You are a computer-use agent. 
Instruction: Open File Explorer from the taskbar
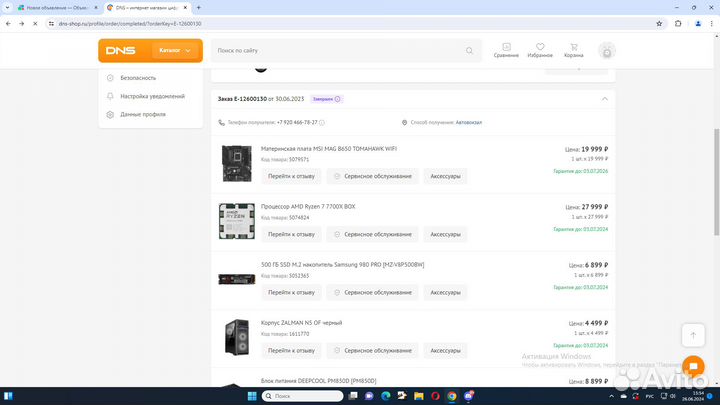pyautogui.click(x=419, y=396)
